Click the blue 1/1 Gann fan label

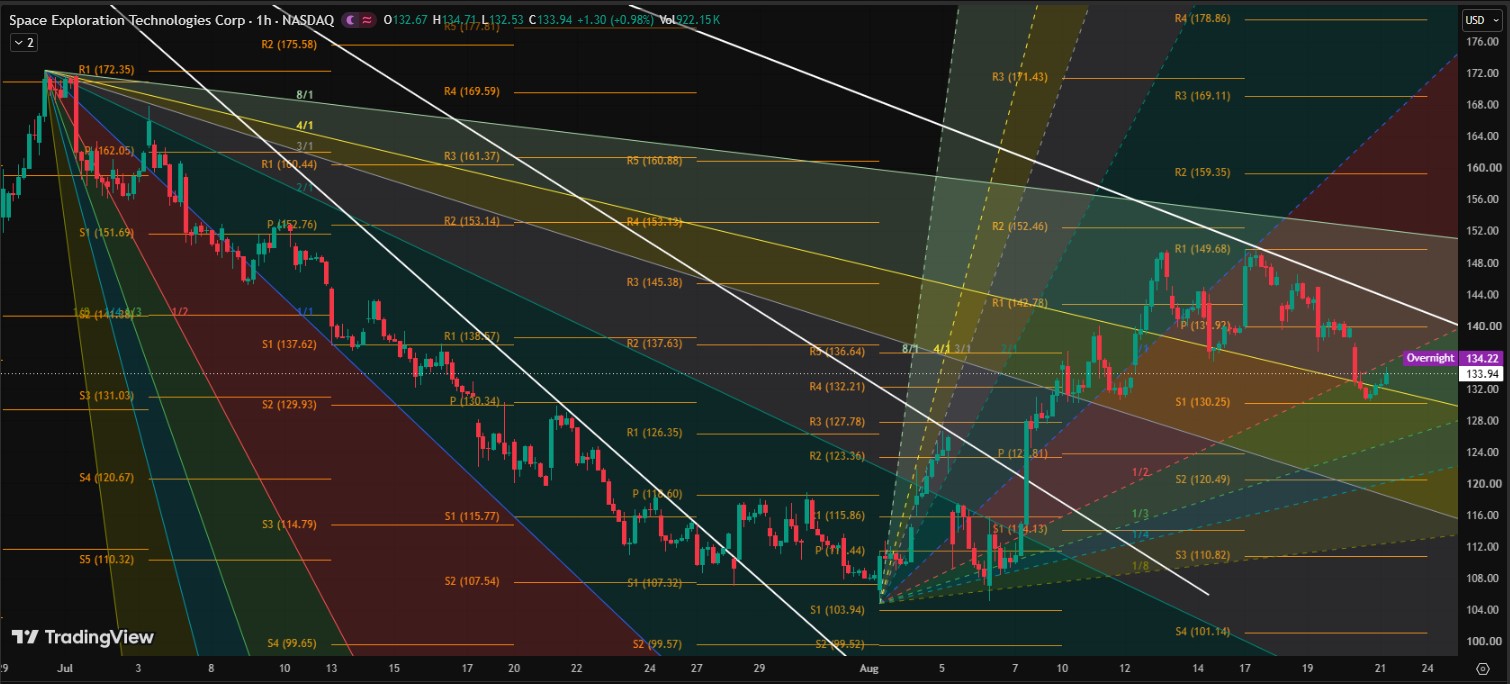(x=305, y=311)
